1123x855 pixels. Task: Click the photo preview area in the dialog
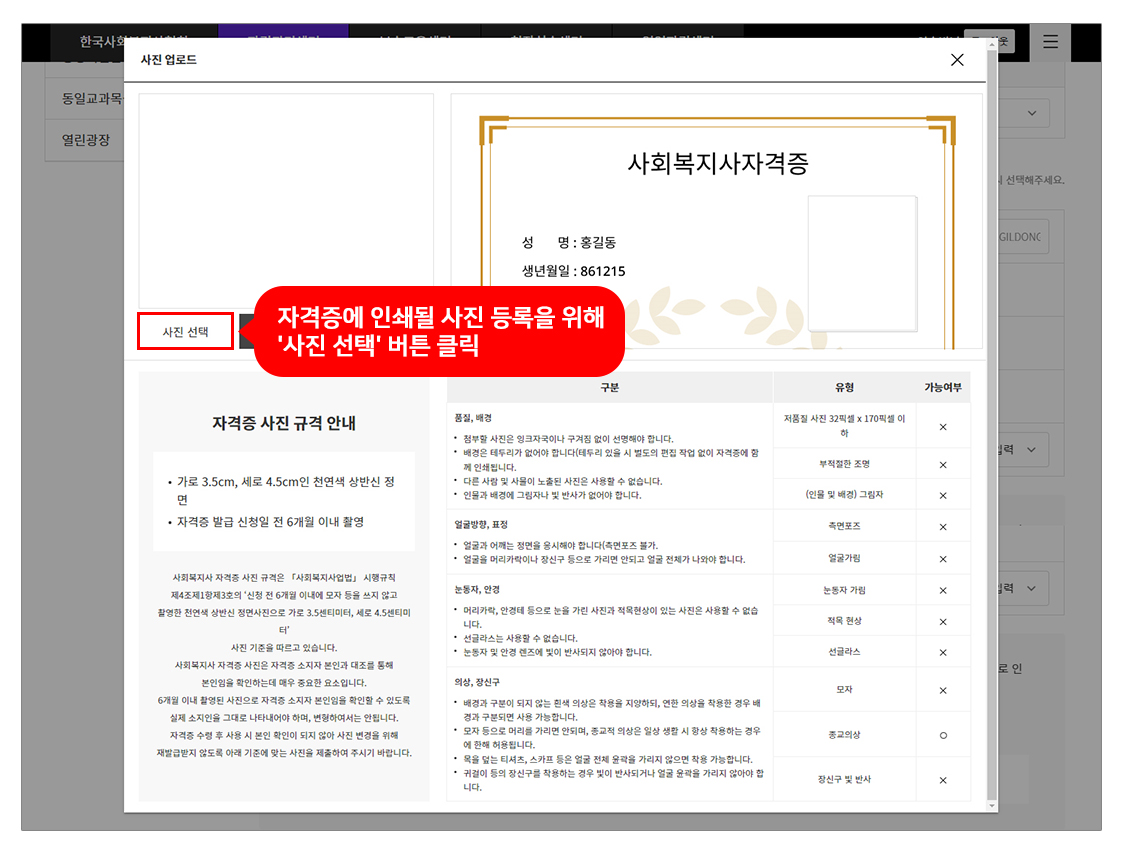286,200
